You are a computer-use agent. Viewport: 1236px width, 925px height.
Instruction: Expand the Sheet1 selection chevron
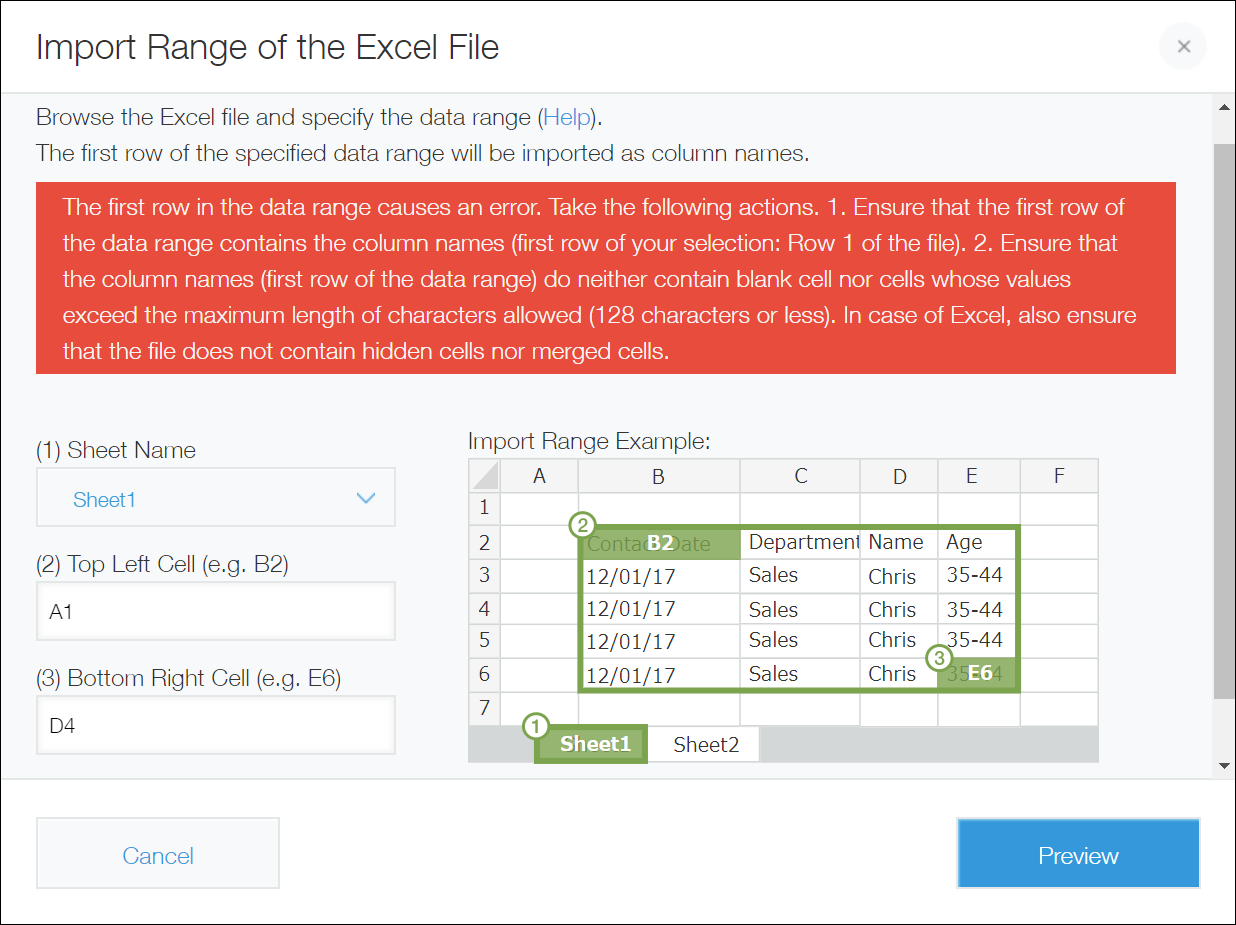[x=366, y=497]
